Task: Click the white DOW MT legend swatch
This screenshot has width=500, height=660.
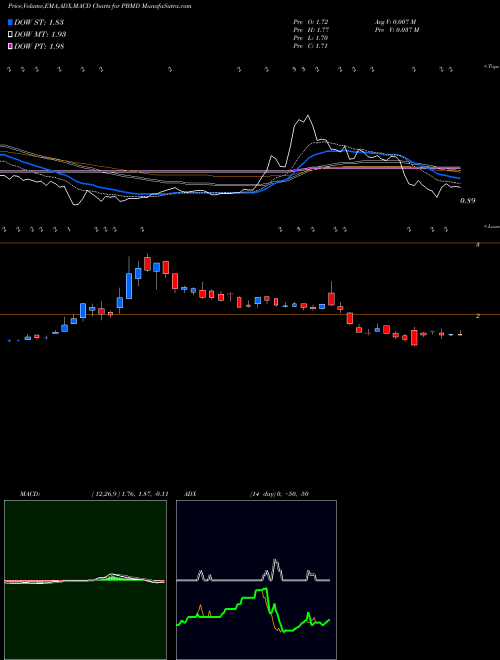Action: 10,35
